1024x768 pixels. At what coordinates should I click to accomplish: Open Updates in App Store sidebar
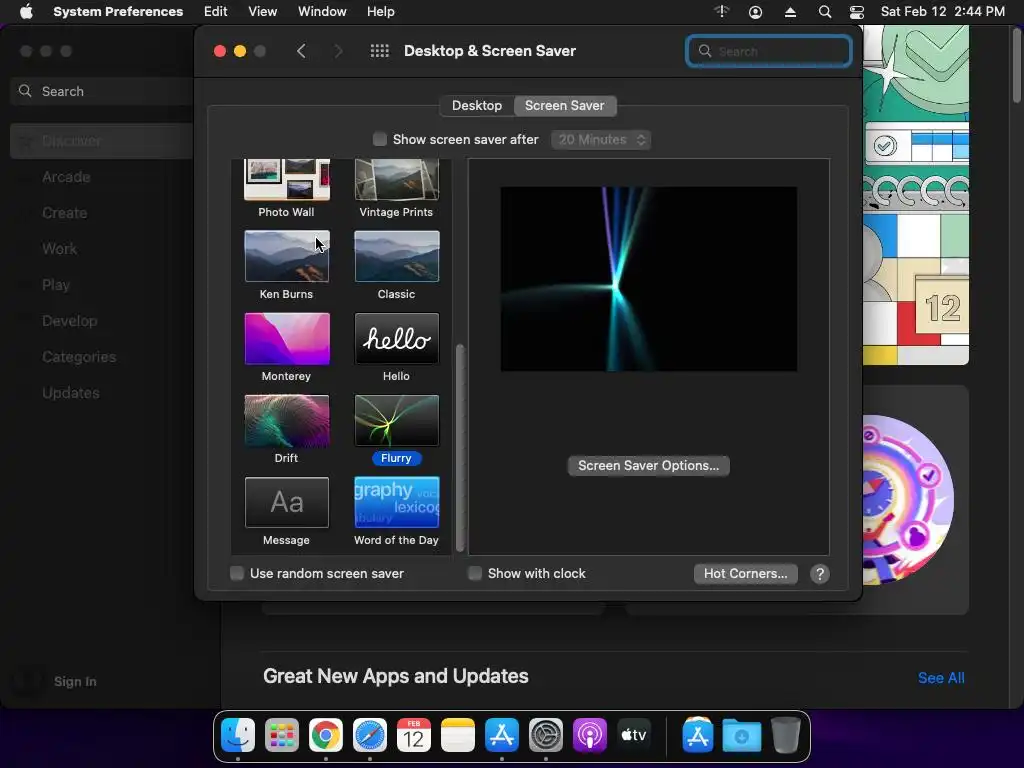[x=71, y=392]
